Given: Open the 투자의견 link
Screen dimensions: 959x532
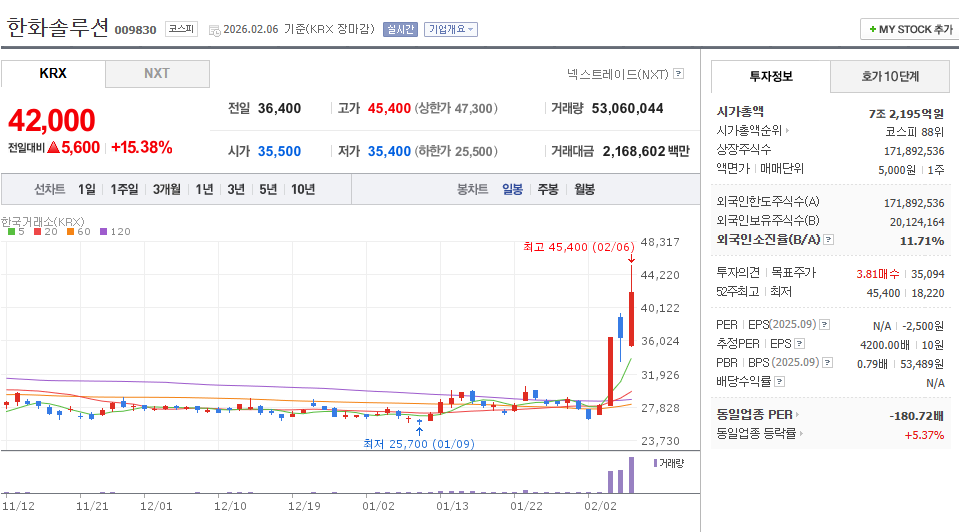Looking at the screenshot, I should point(738,272).
